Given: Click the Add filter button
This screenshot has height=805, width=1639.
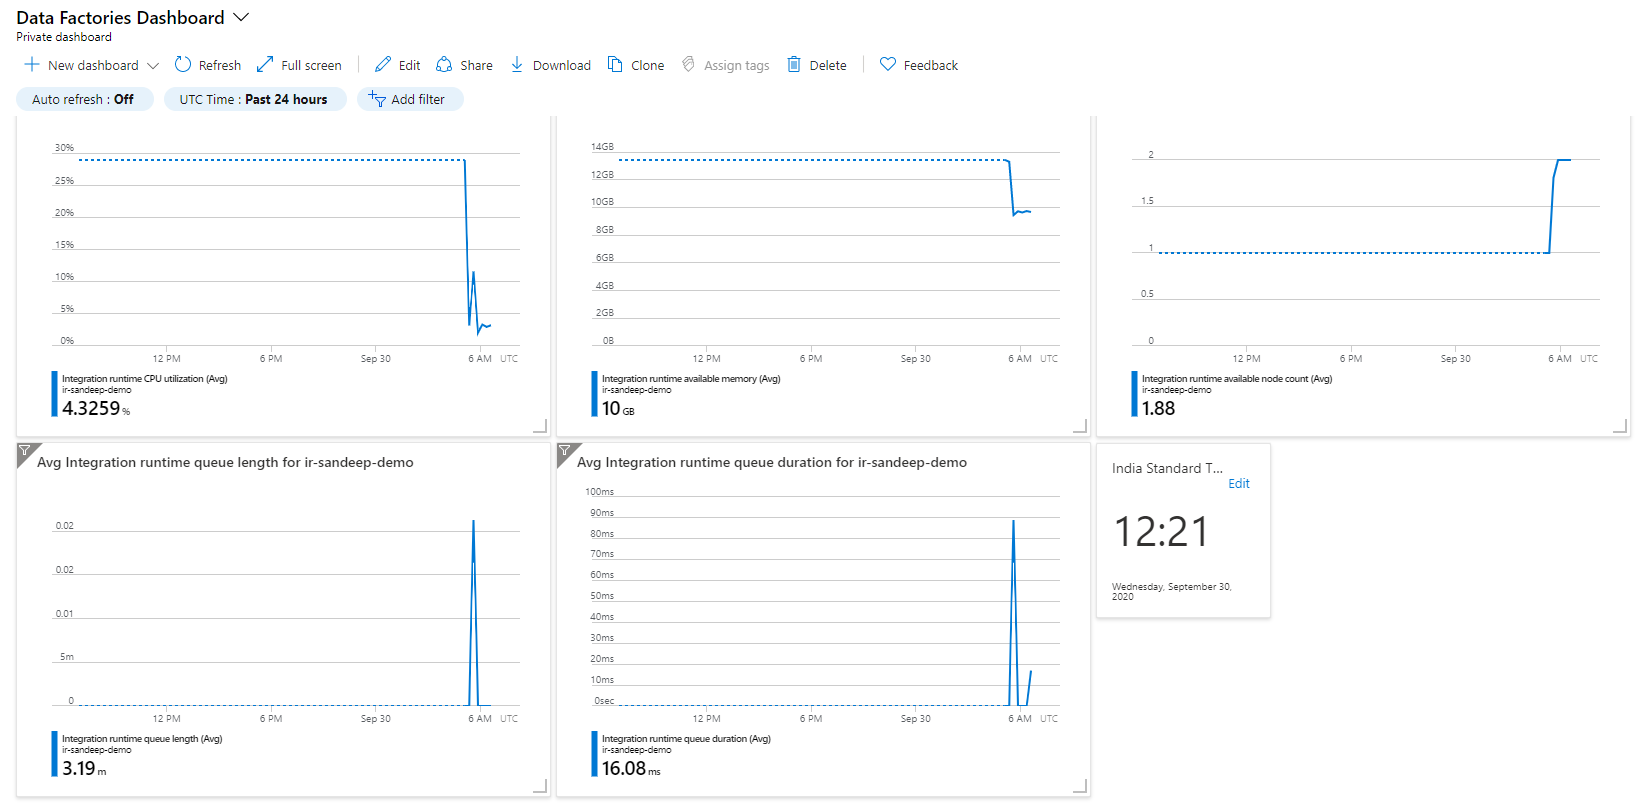Looking at the screenshot, I should coord(409,99).
